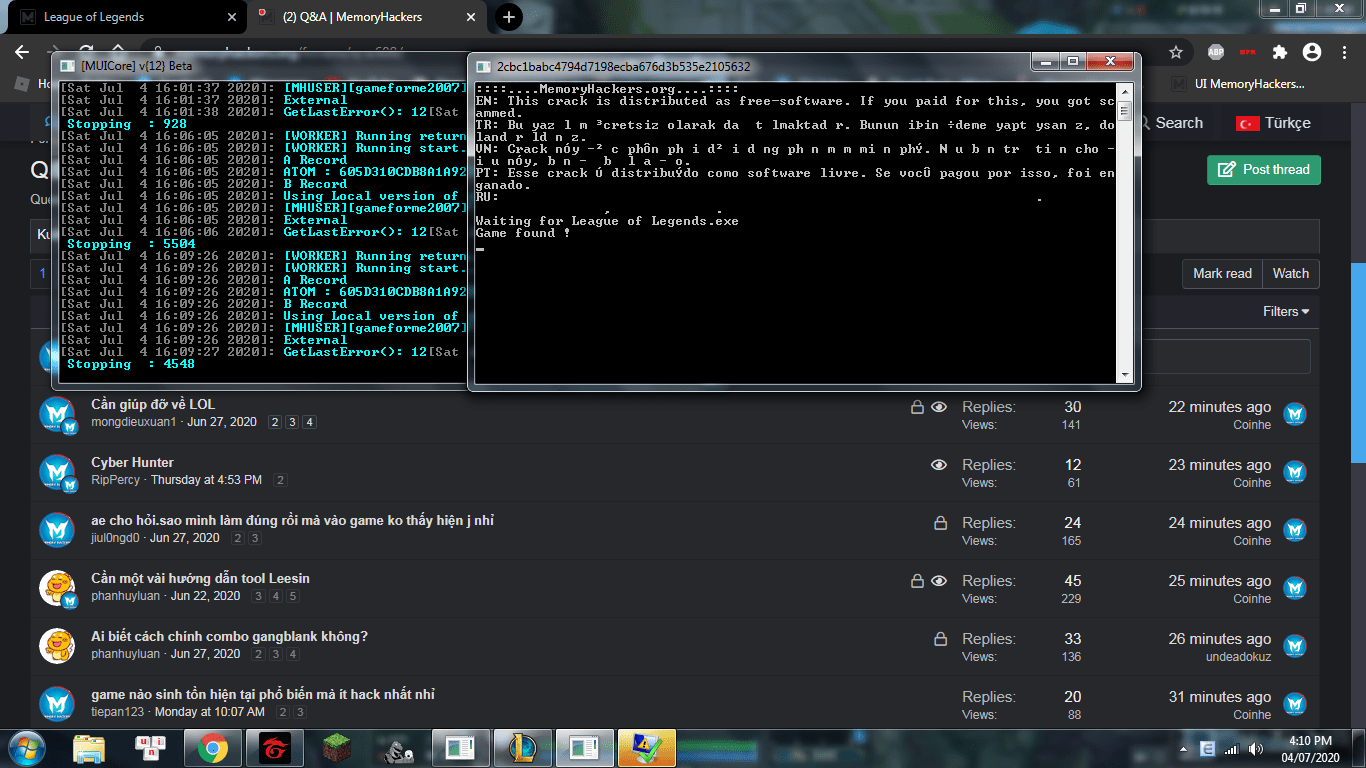Click the lock icon on the 24-replies thread

click(940, 523)
